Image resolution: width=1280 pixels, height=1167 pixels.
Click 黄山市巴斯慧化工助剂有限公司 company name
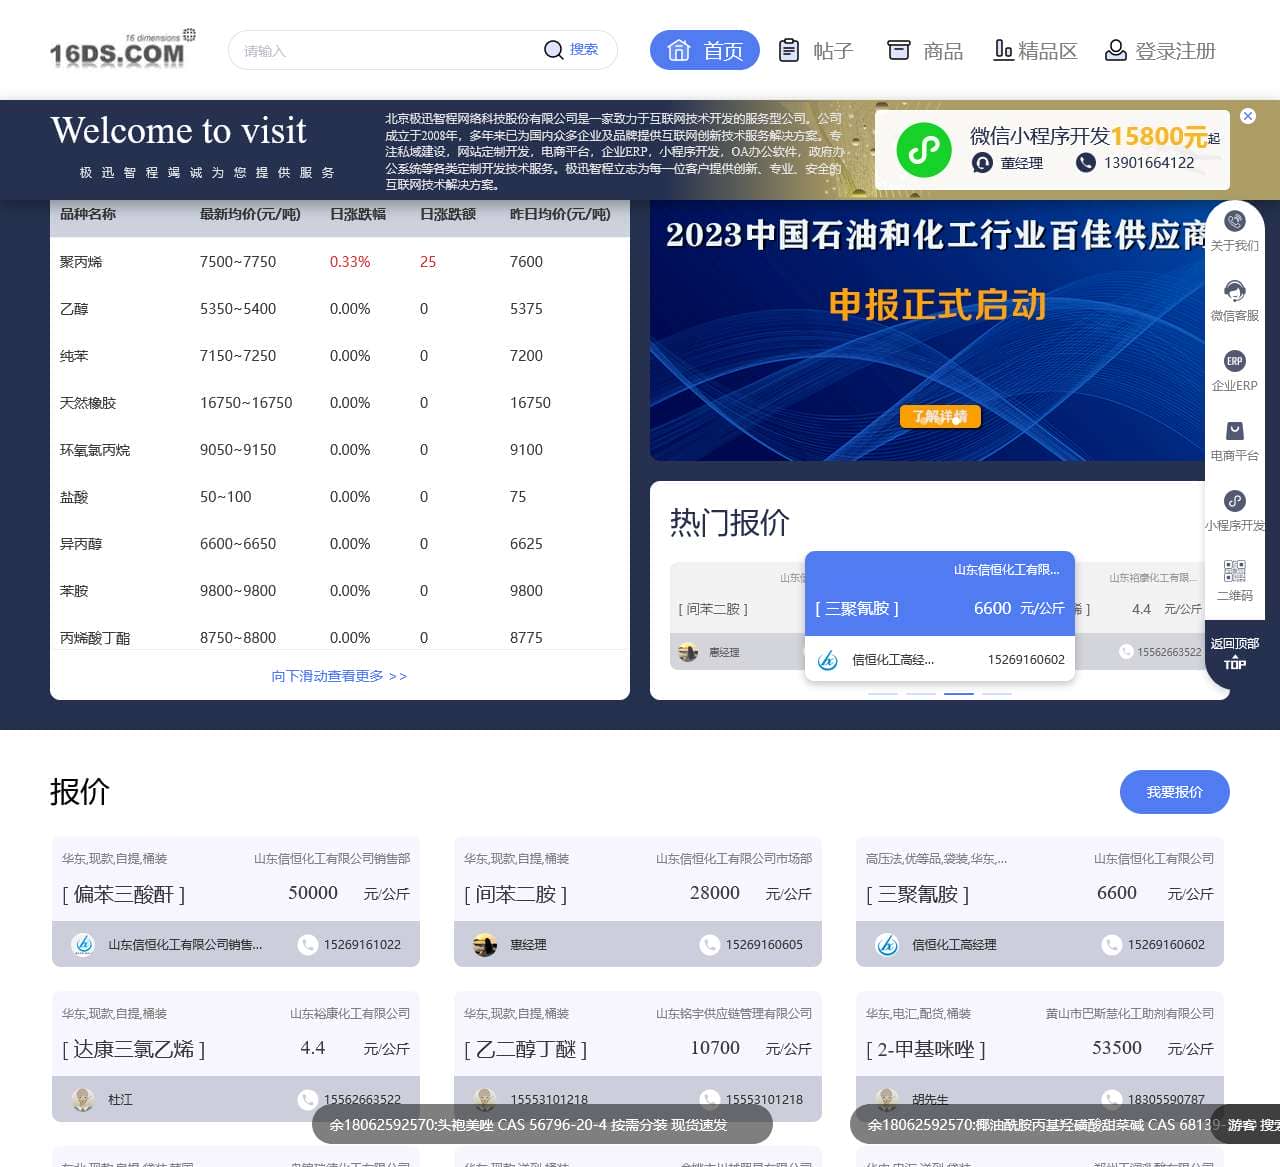[x=1130, y=1013]
